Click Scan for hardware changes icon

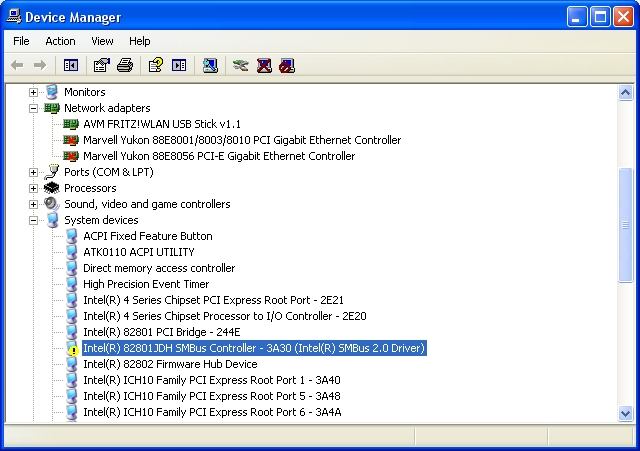pos(210,65)
